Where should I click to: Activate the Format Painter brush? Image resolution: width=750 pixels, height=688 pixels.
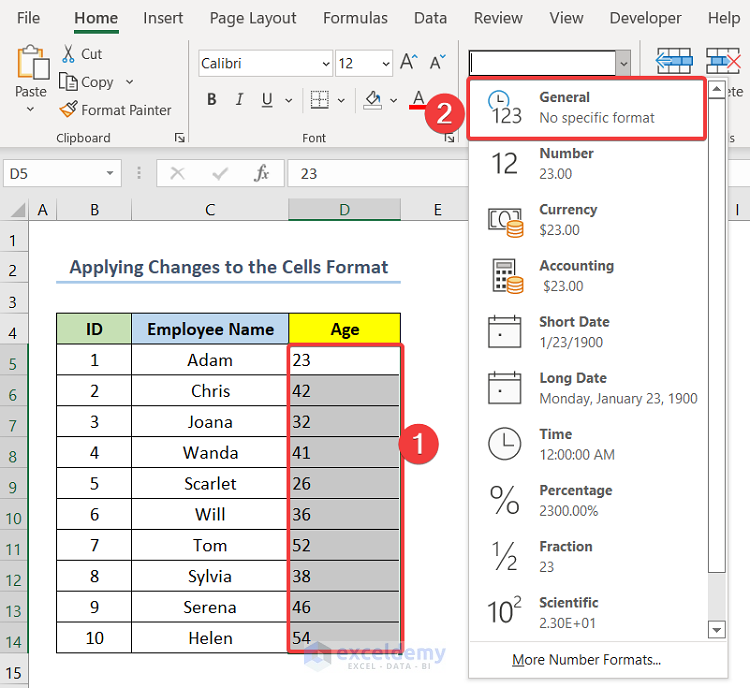68,110
